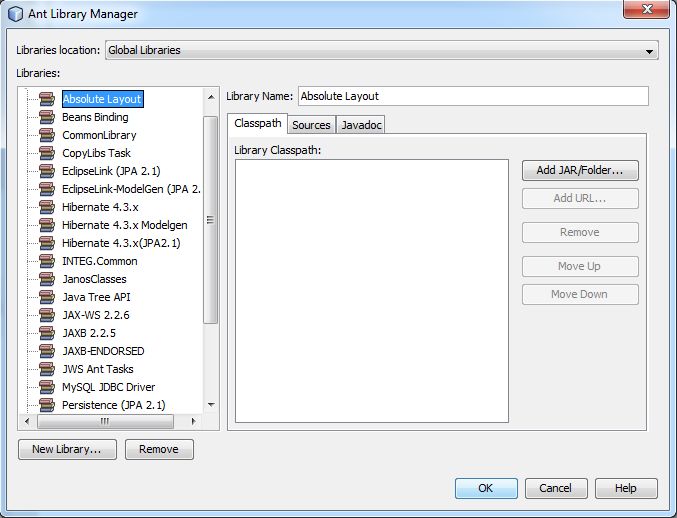Create a New Library
Viewport: 677px width, 518px height.
click(x=67, y=449)
